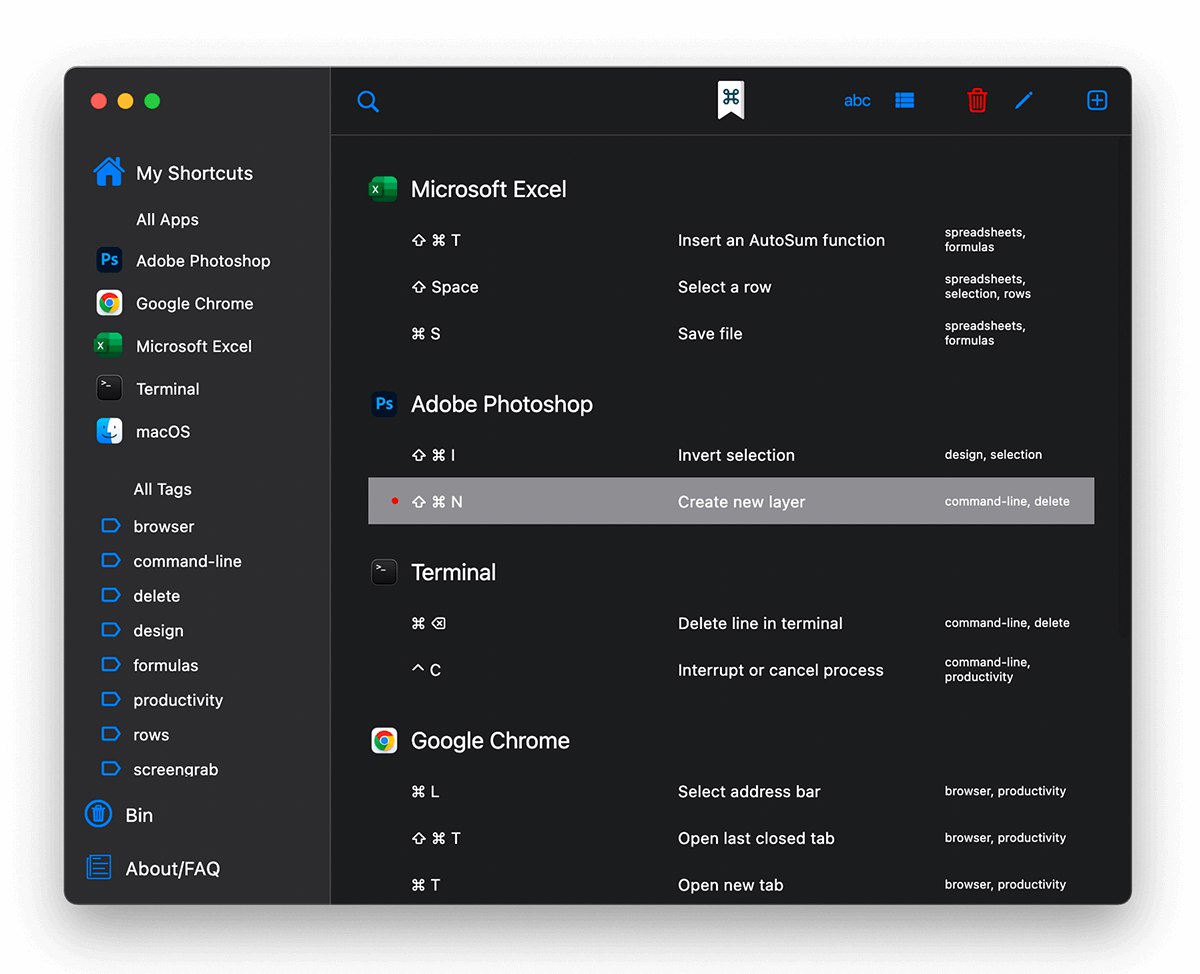Click the Adobe Photoshop icon in sidebar
Screen dimensions: 1200x974
tap(109, 260)
